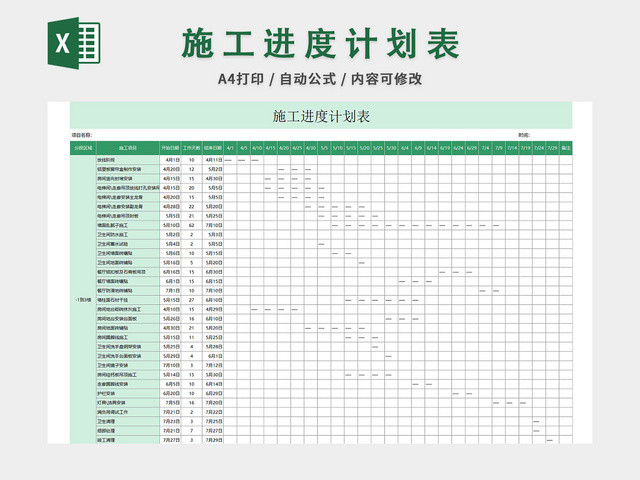Select the 卫生间防水施工 task cell
The image size is (640, 480).
pos(128,235)
